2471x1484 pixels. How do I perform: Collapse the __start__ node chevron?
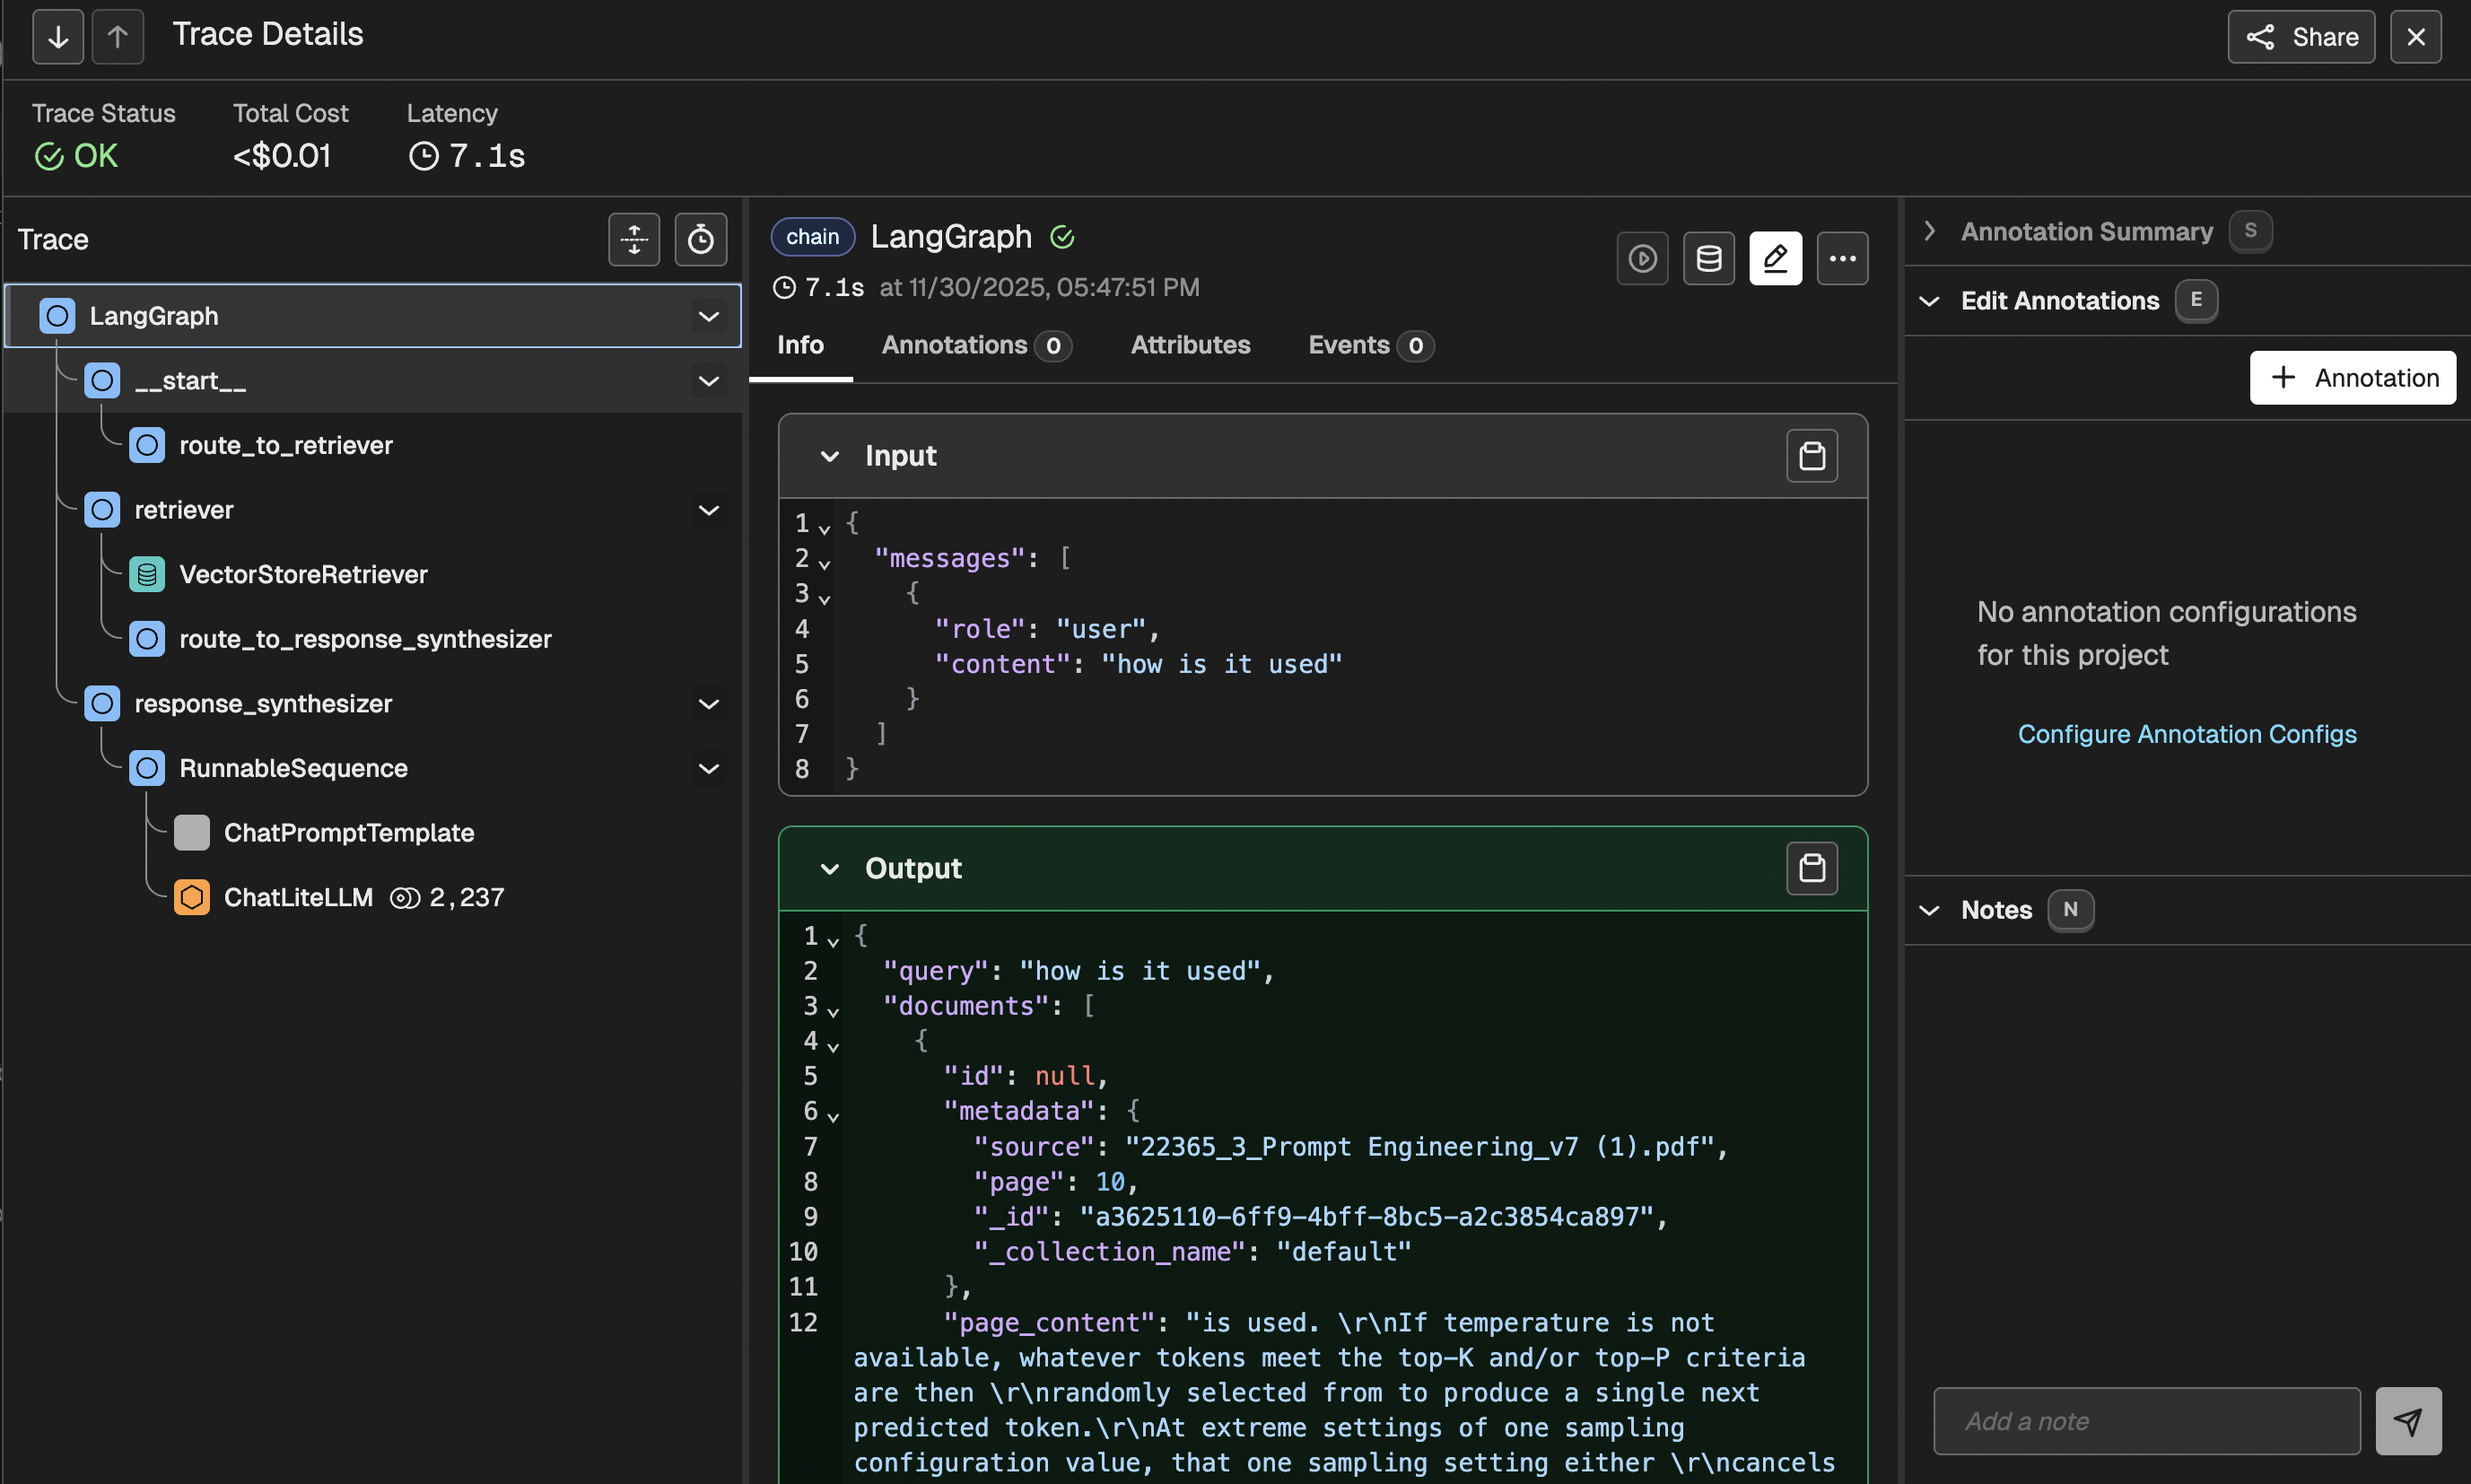pos(708,381)
